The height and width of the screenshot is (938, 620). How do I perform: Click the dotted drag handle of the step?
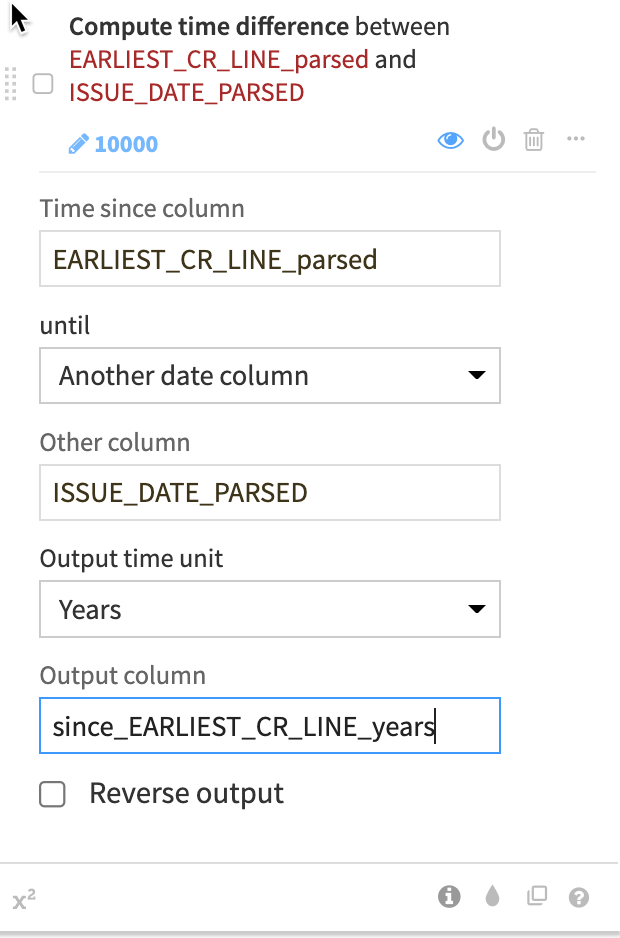(11, 83)
